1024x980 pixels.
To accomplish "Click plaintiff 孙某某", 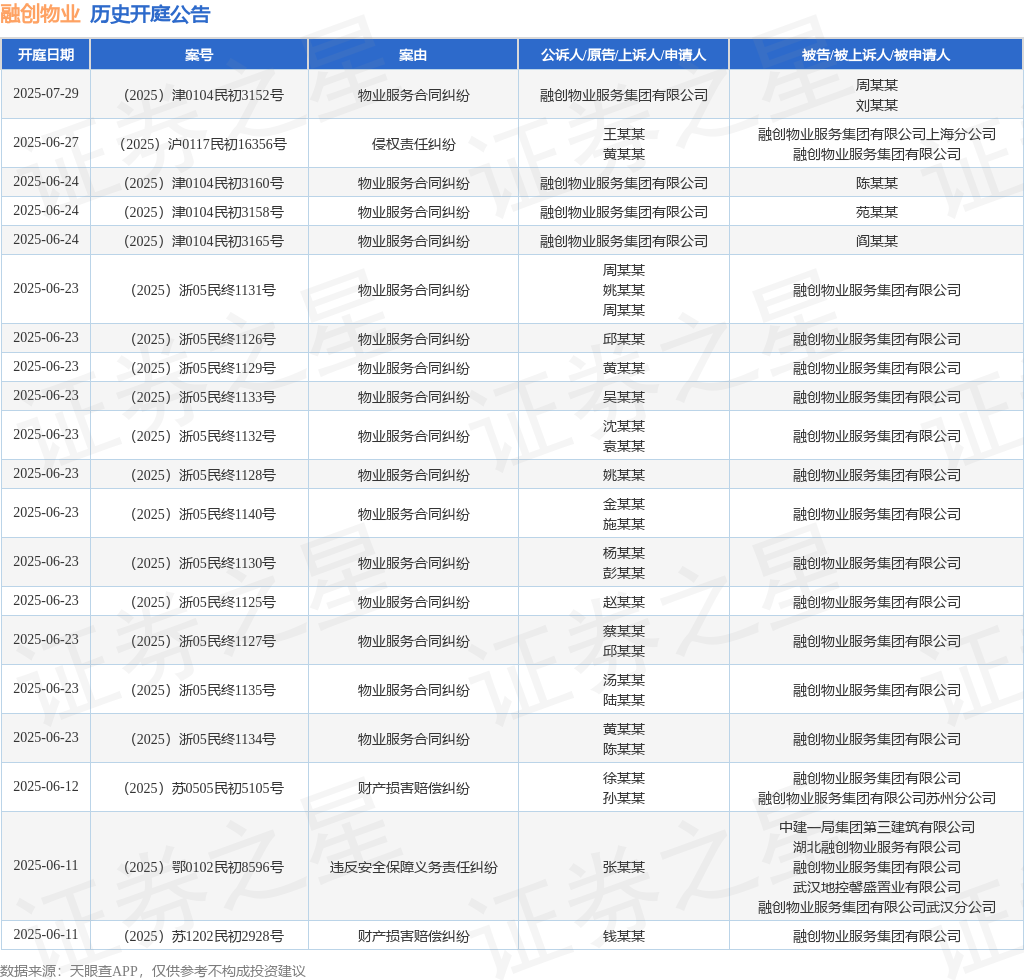I will tap(624, 798).
